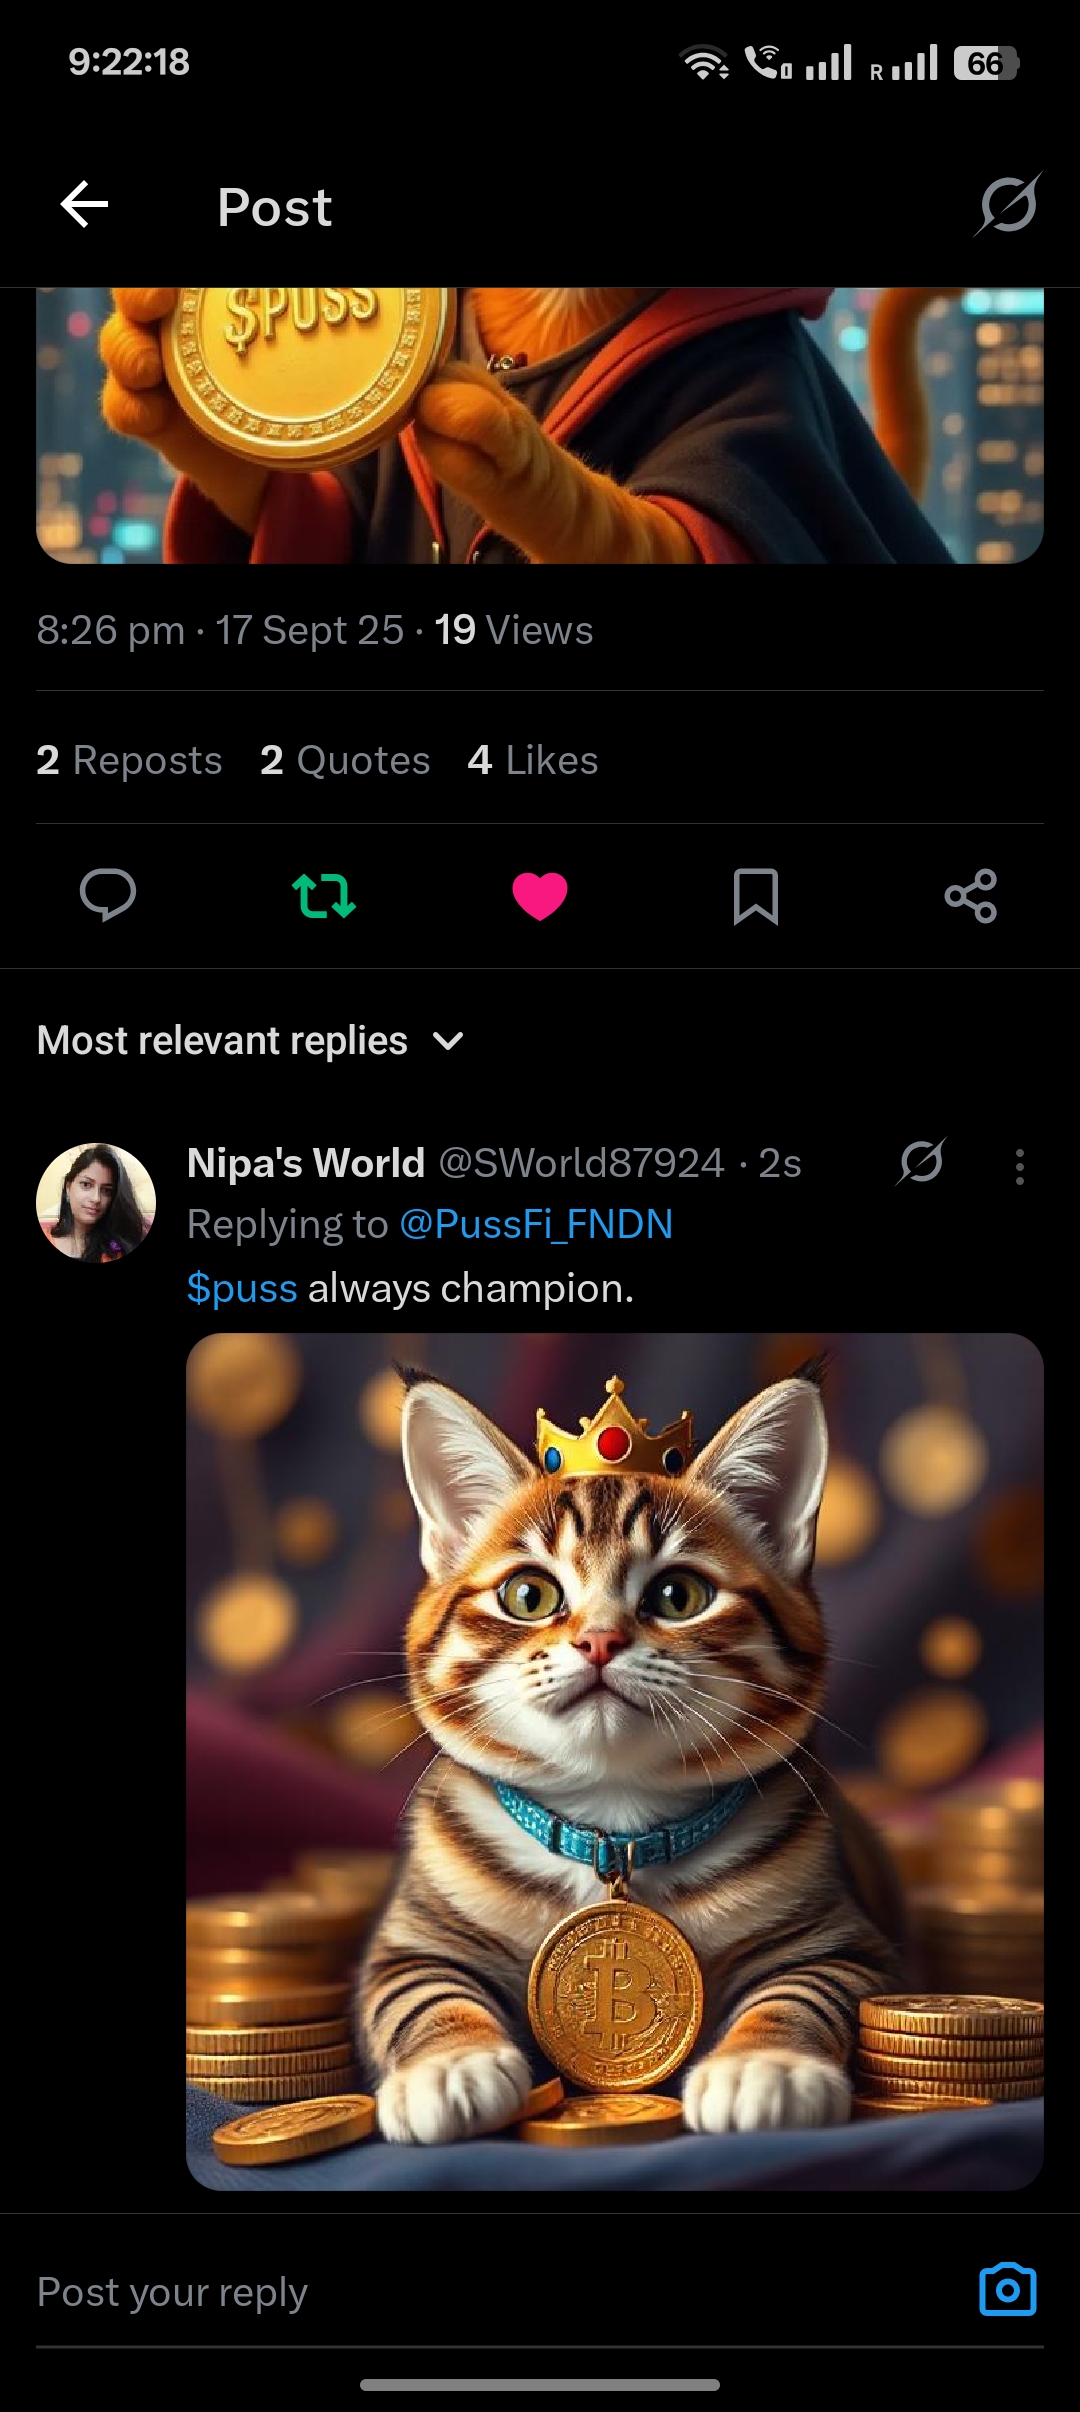Viewport: 1080px width, 2412px height.
Task: Click the chevron beside Most relevant replies
Action: [448, 1042]
